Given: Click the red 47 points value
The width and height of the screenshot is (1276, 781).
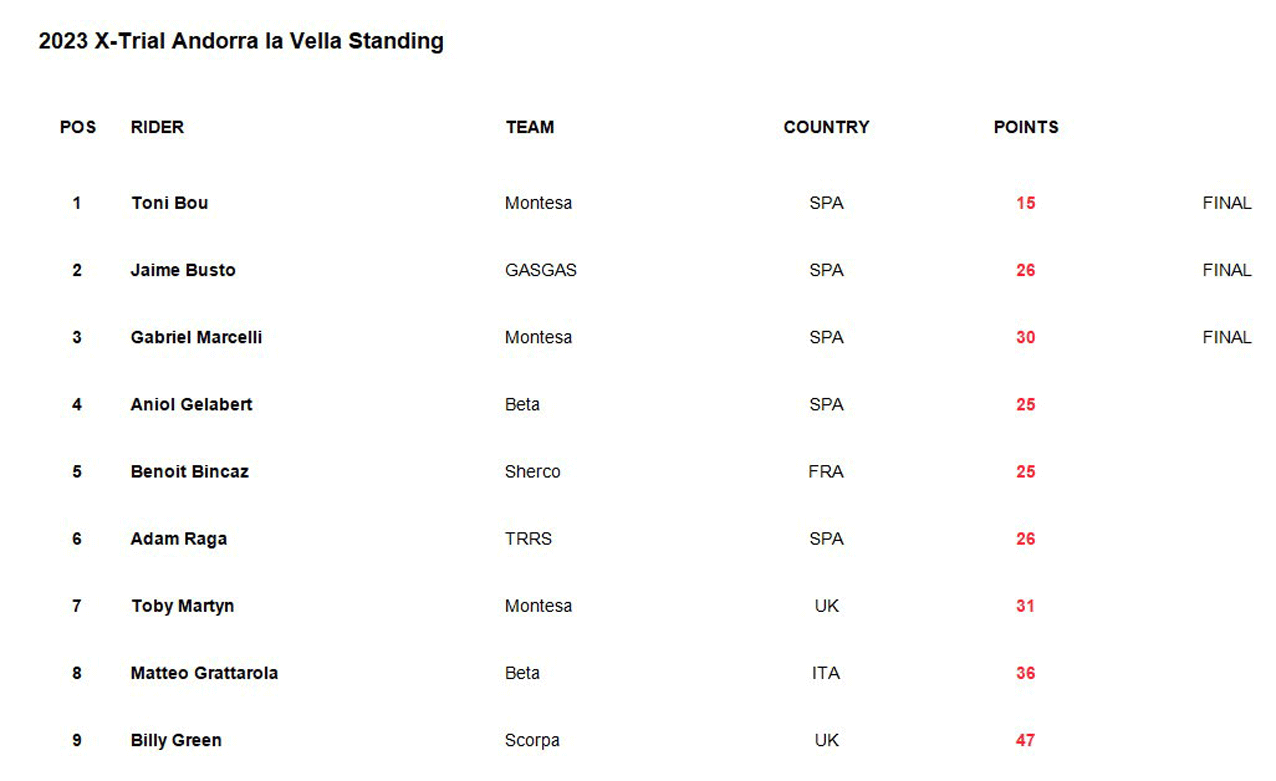Looking at the screenshot, I should (1025, 740).
